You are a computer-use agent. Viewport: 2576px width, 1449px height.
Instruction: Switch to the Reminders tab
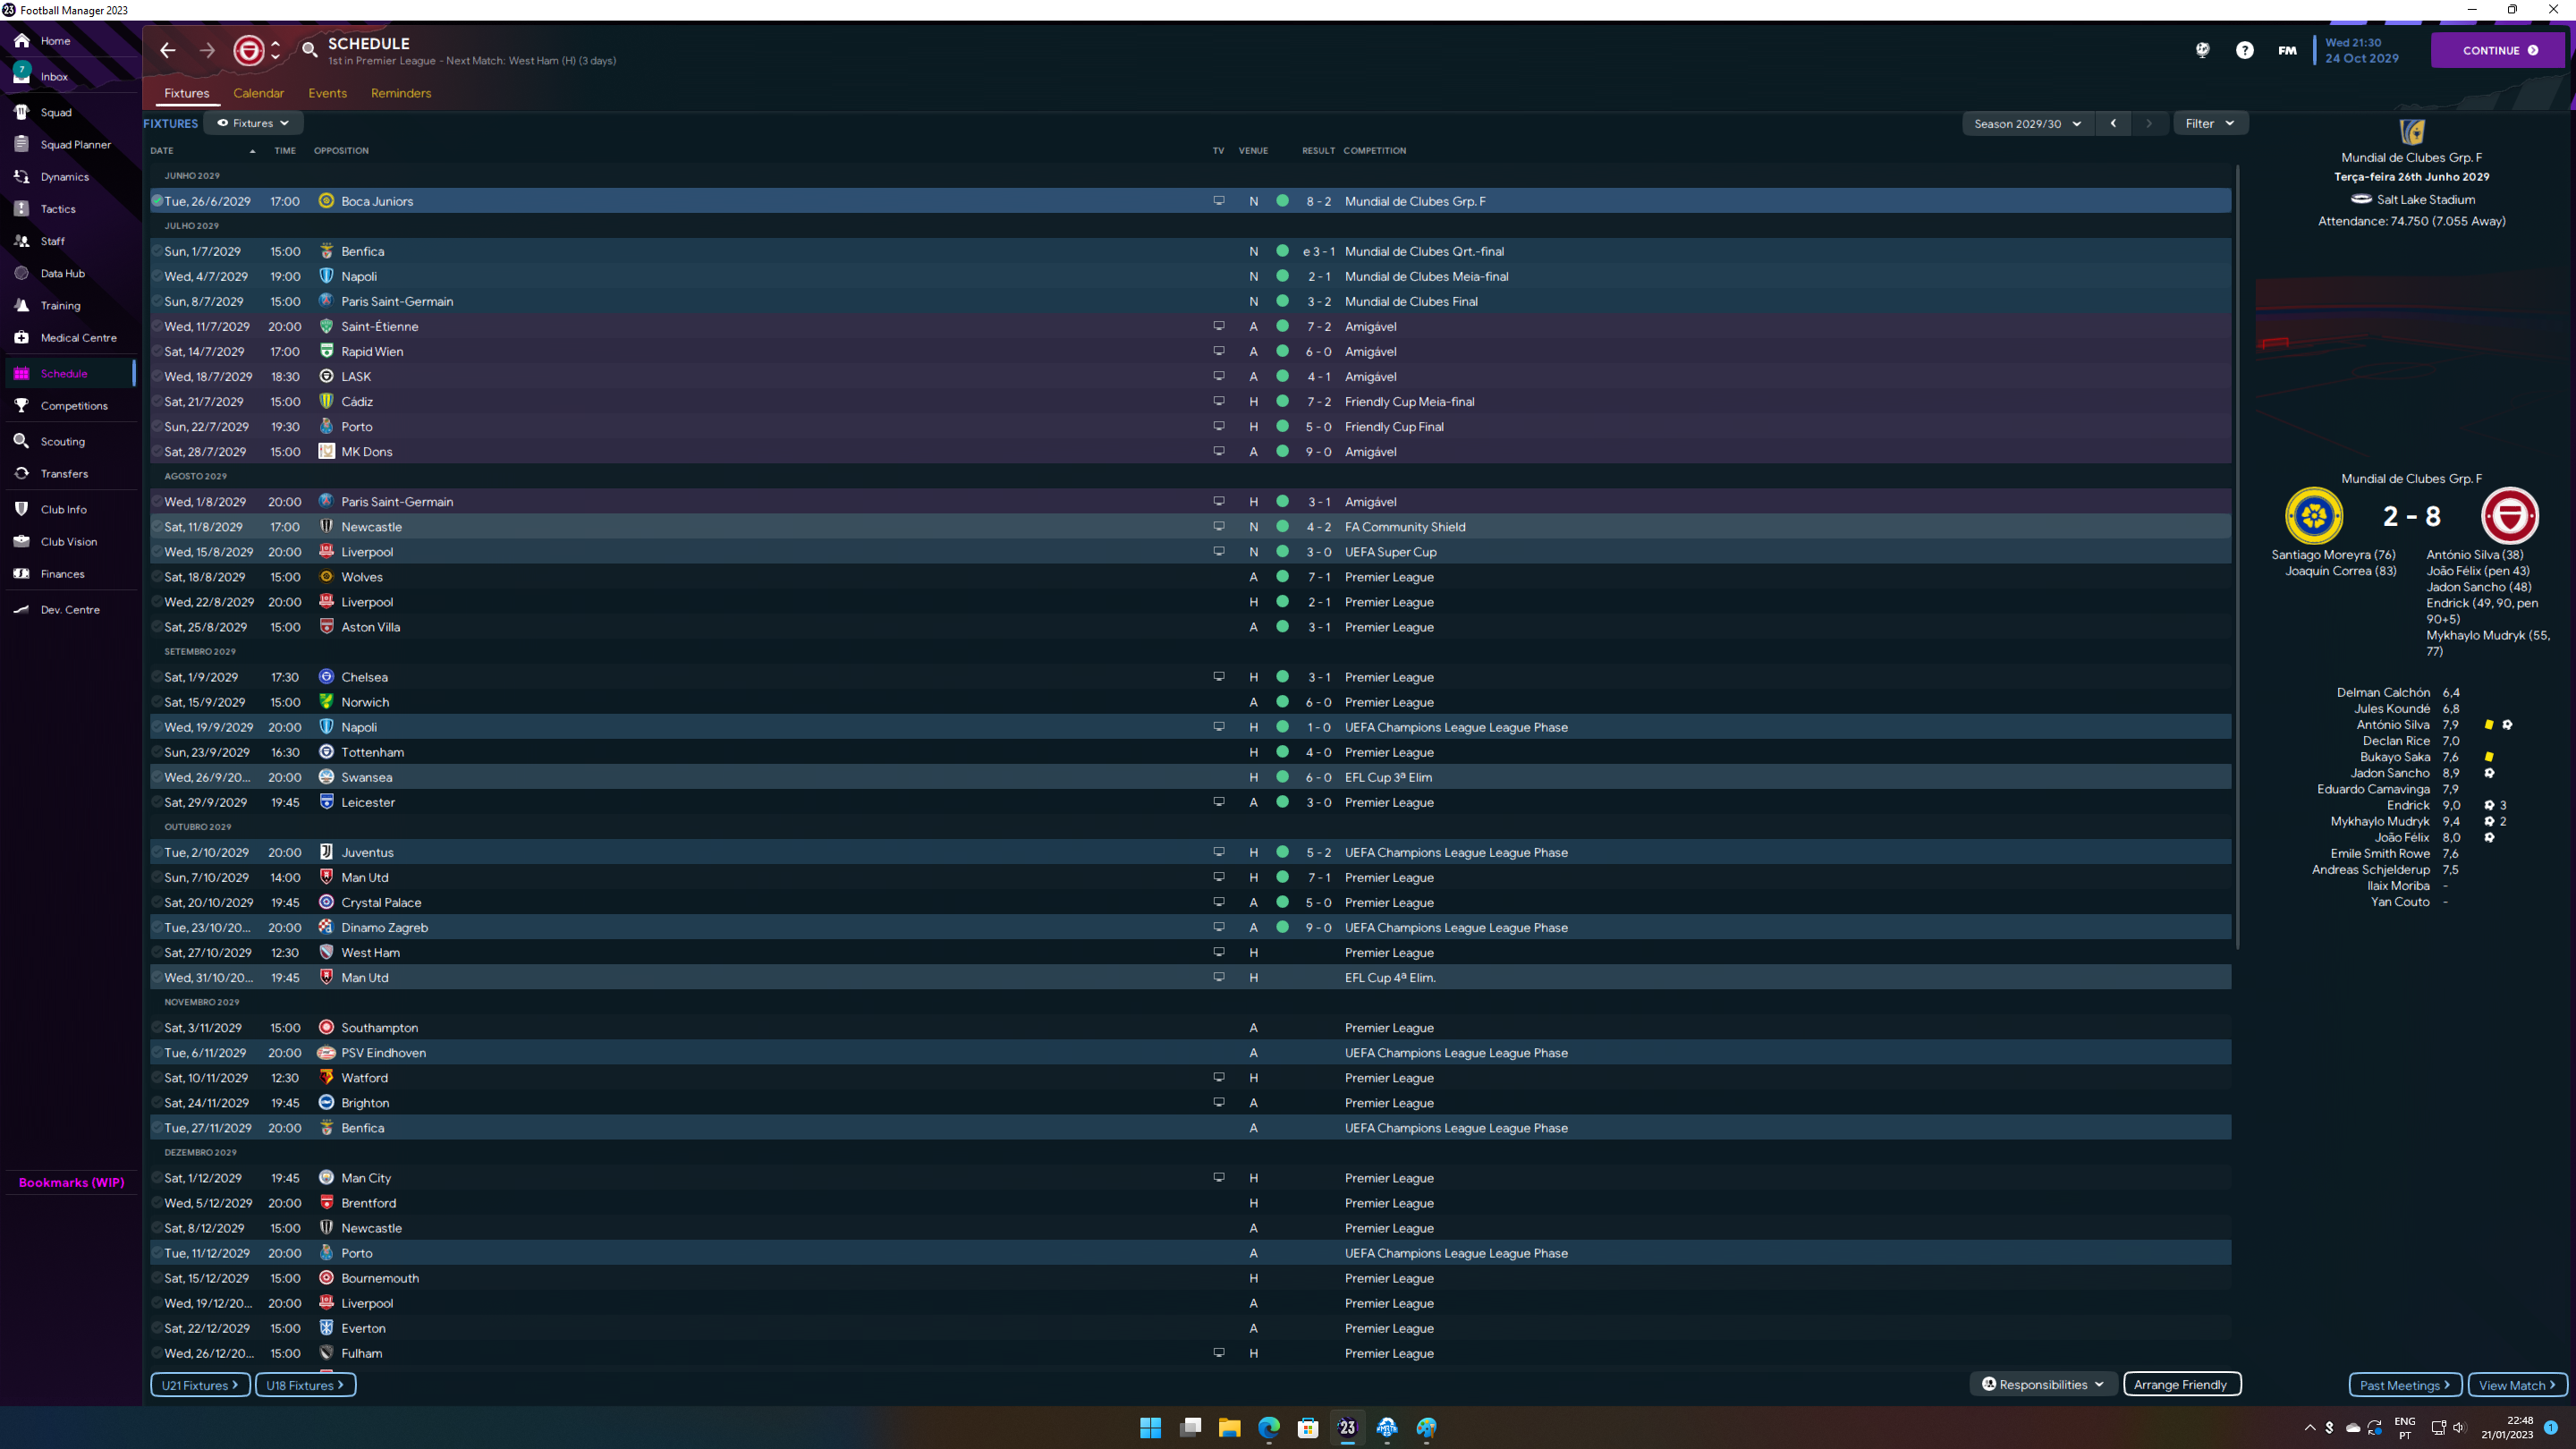(x=400, y=93)
